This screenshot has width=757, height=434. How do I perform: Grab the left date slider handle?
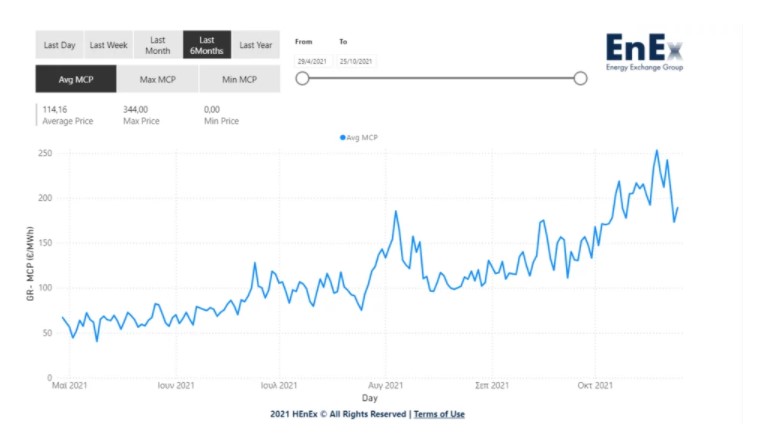tap(302, 78)
